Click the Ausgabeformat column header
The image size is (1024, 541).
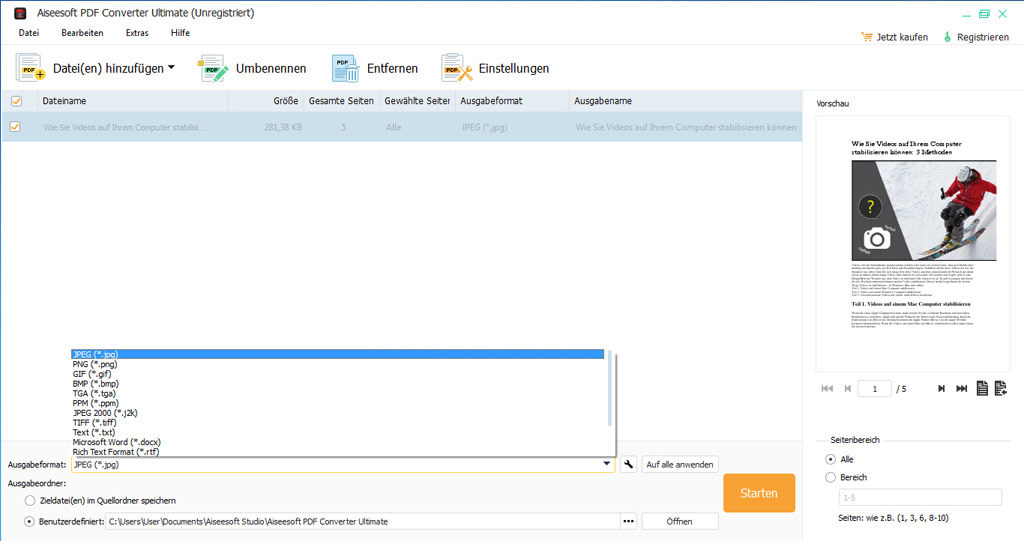(x=512, y=101)
